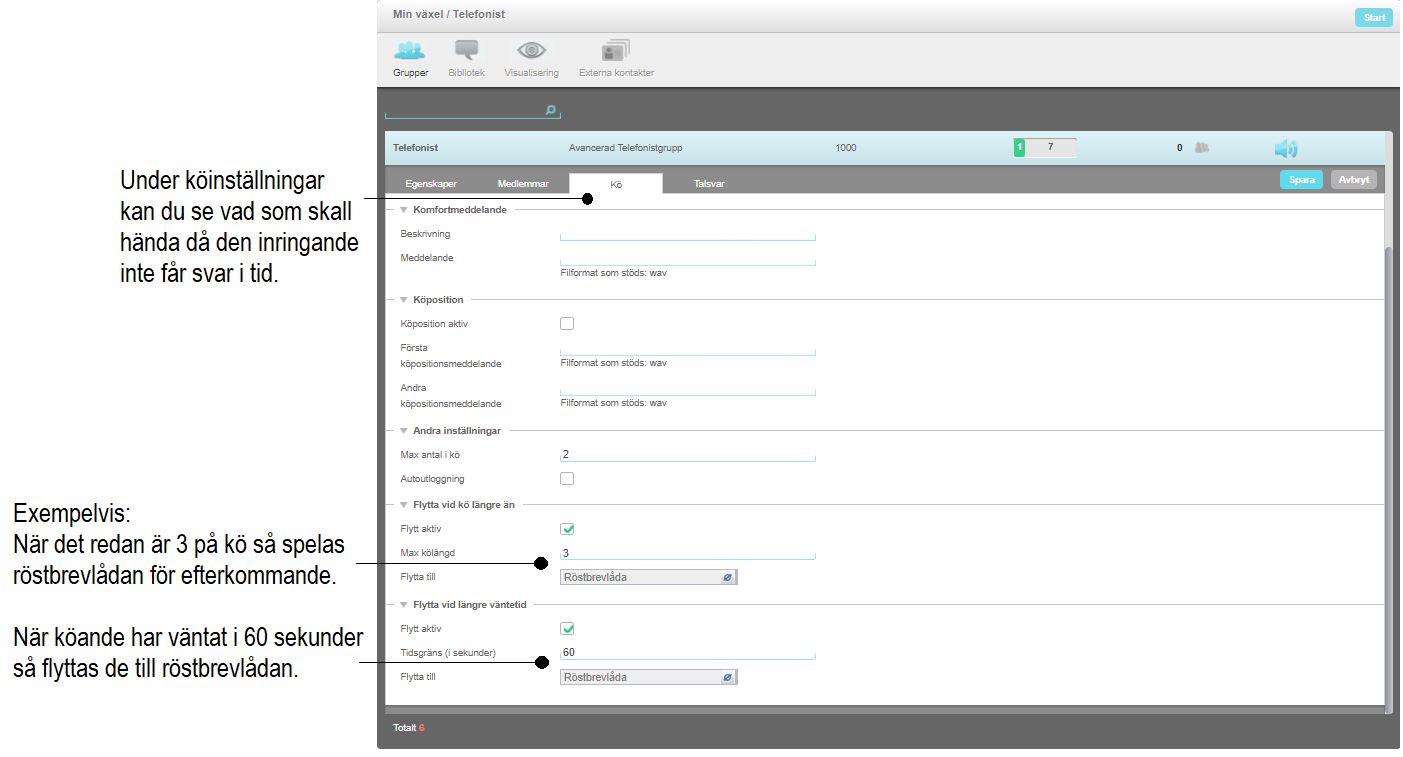The width and height of the screenshot is (1403, 757).
Task: Open Flytta till dropdown below Max kölängd
Action: tap(649, 577)
